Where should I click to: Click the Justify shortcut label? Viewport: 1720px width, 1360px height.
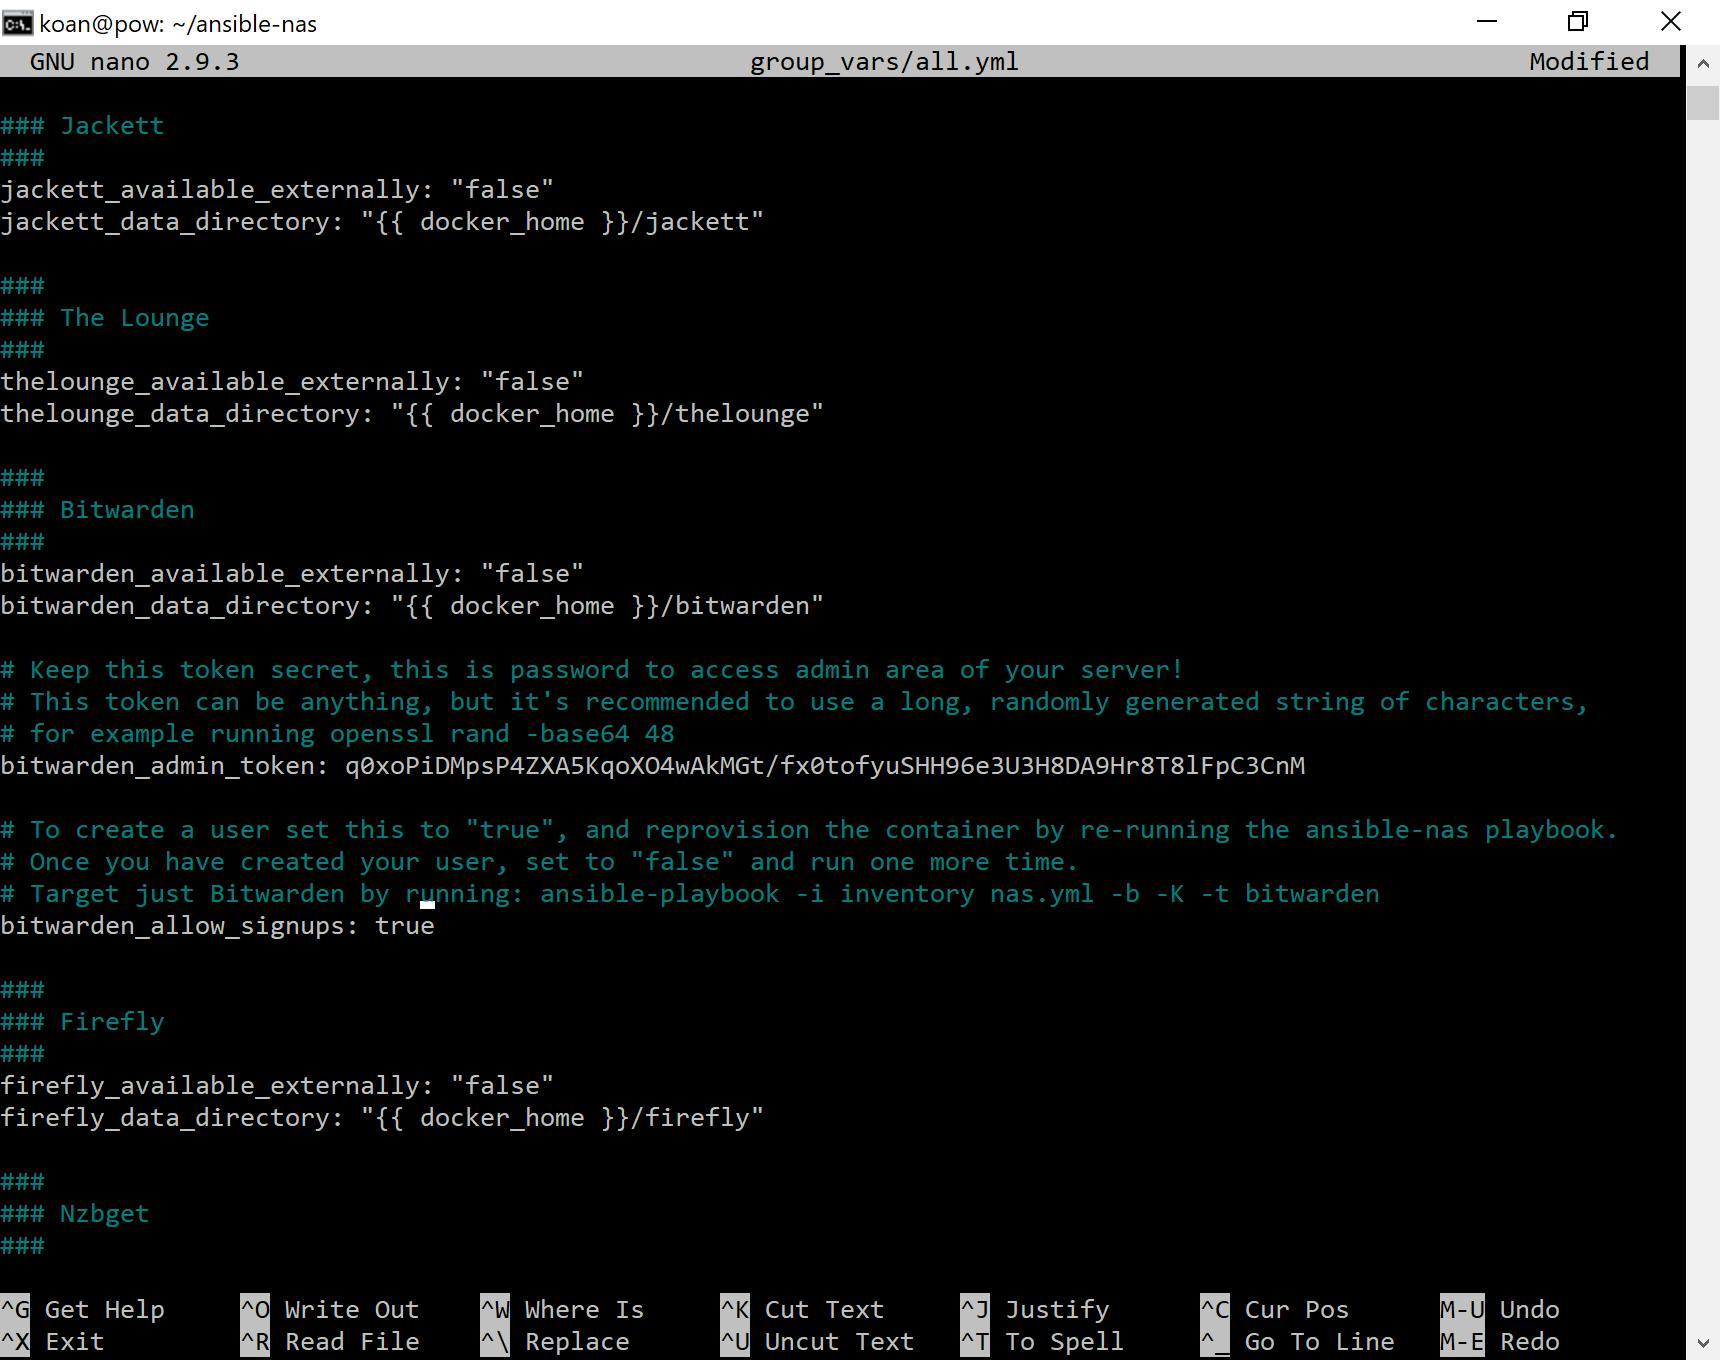(1057, 1310)
